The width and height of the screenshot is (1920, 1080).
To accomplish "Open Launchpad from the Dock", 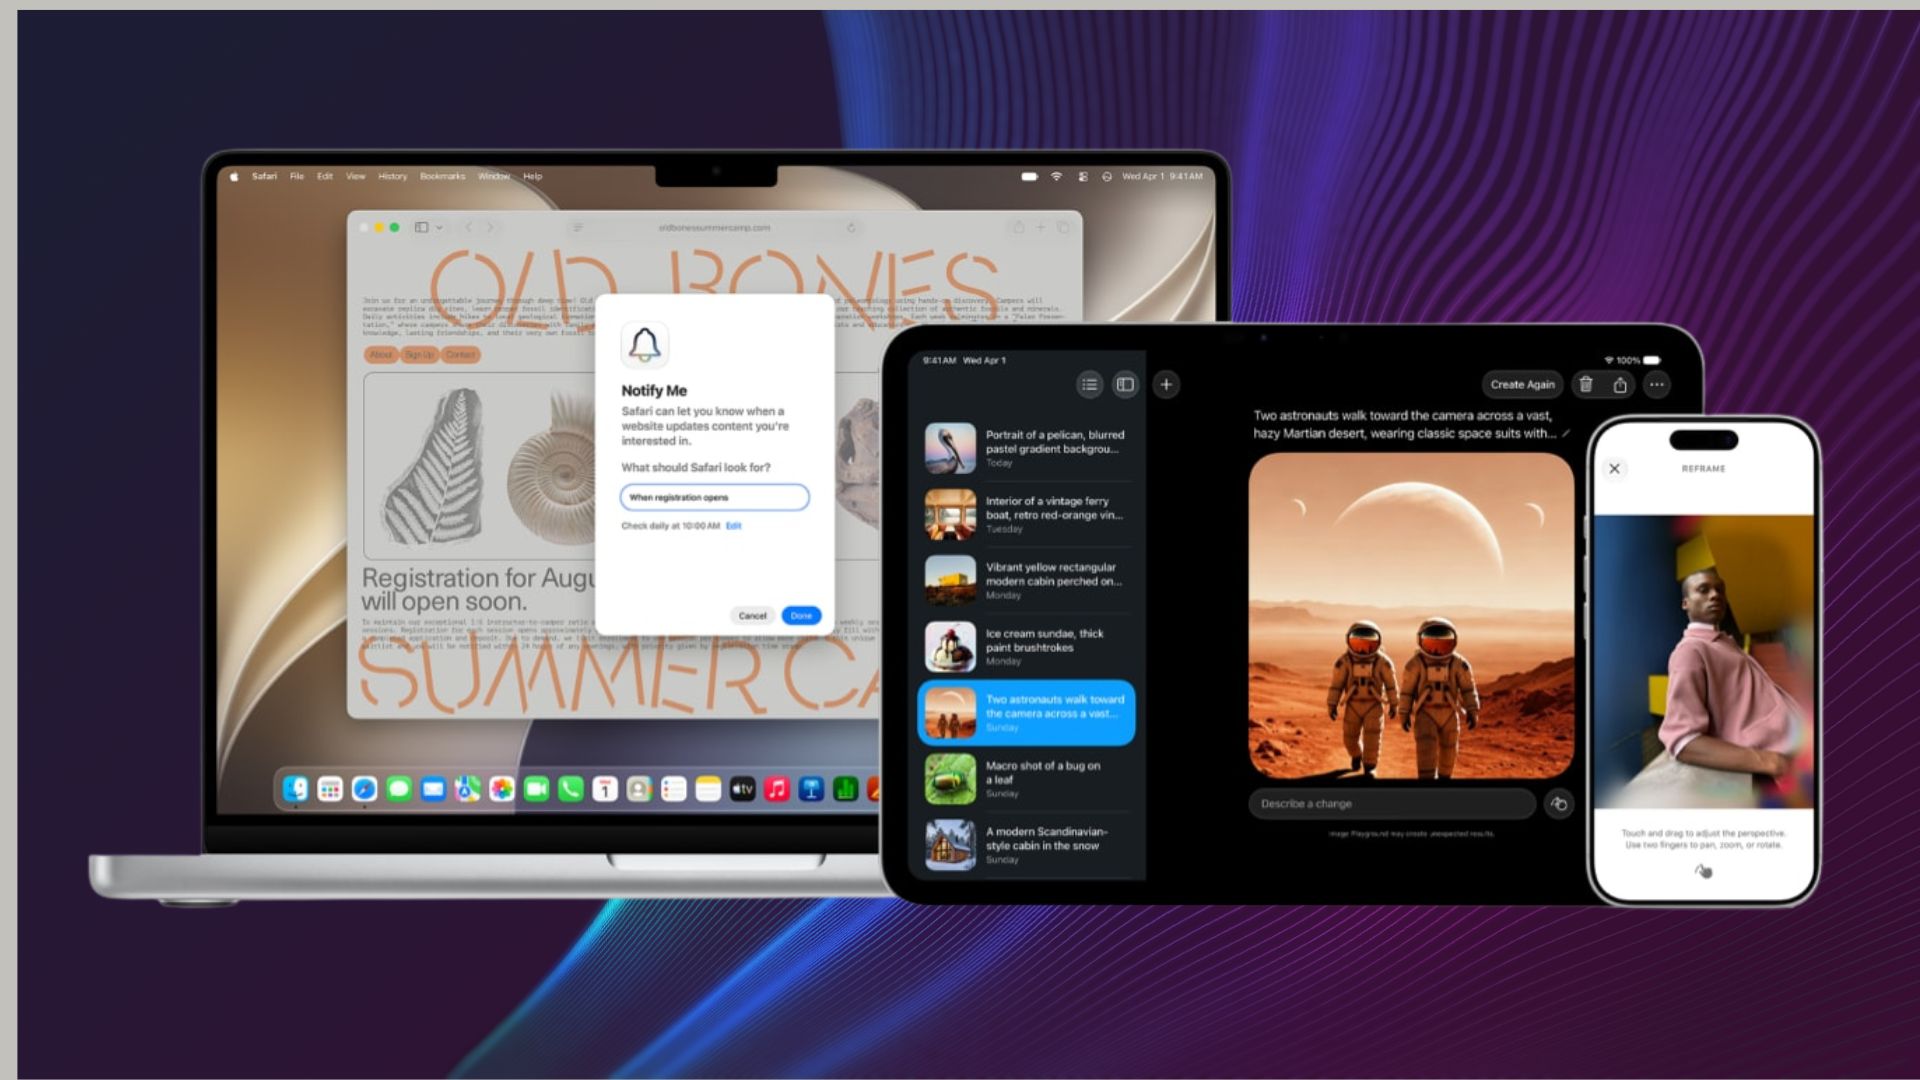I will tap(330, 789).
